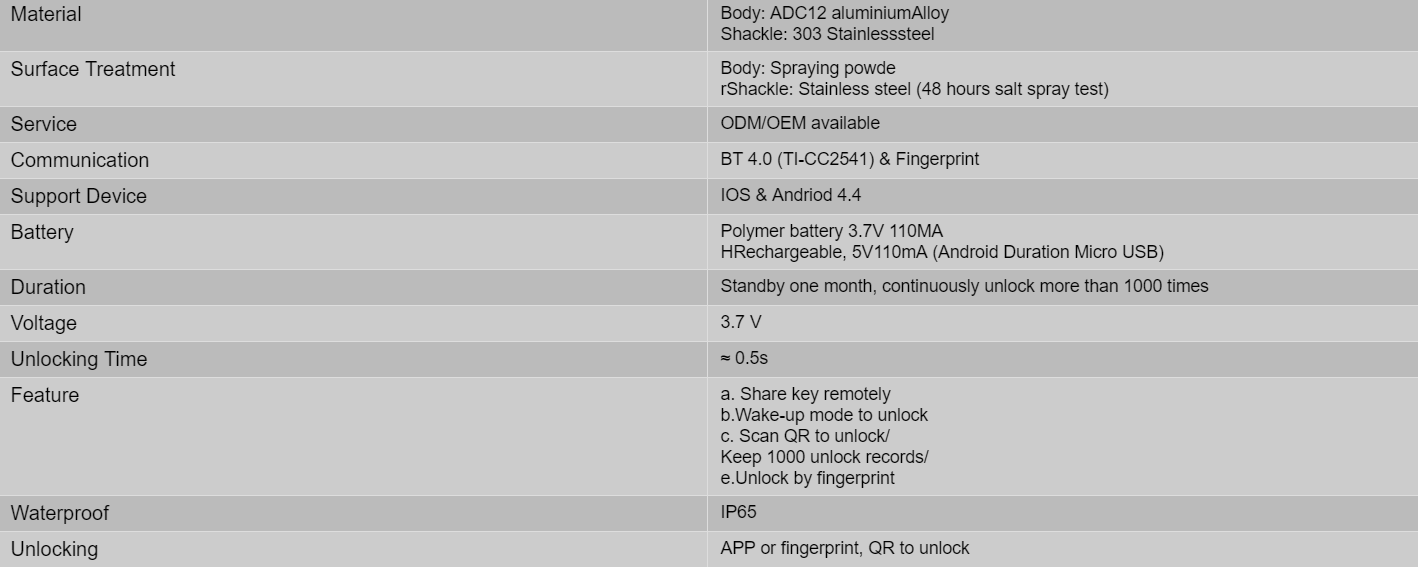
Task: Select the IOS & Andriod 4.4 text
Action: (790, 195)
